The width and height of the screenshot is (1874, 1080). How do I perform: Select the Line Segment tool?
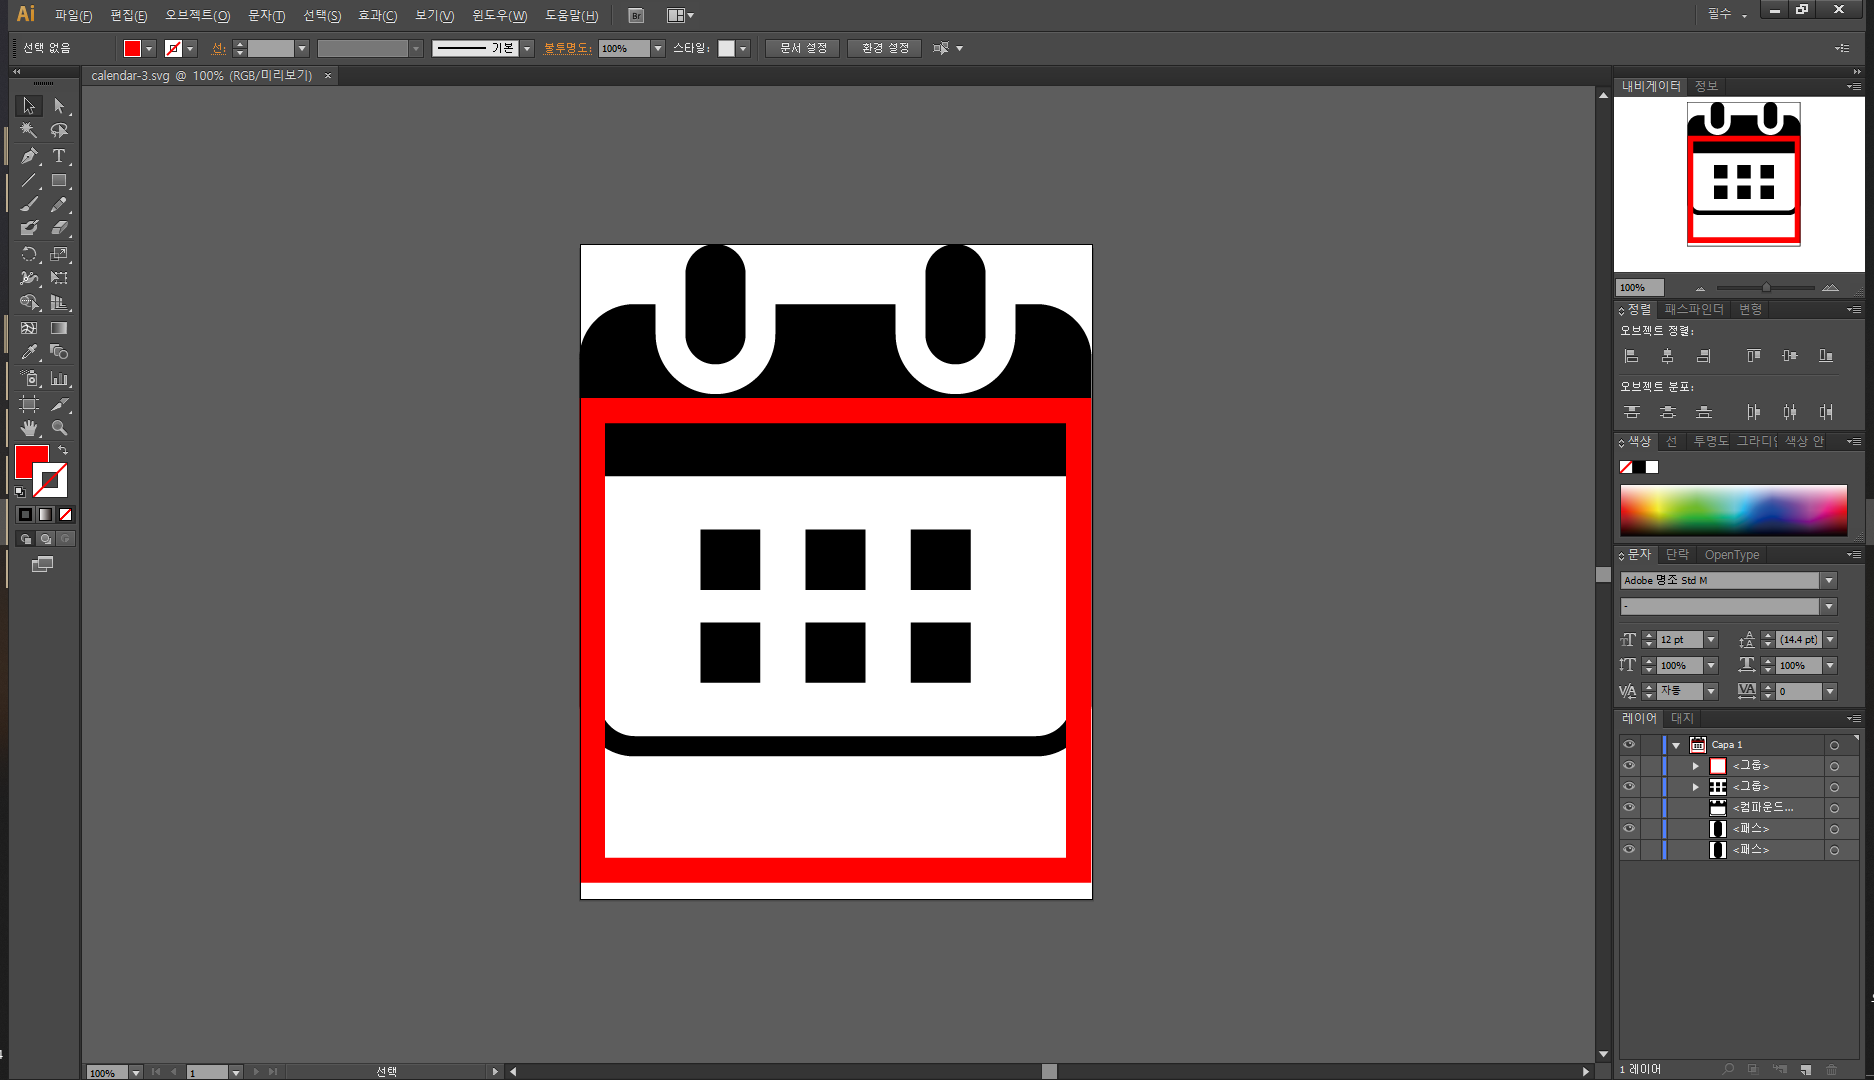click(x=29, y=181)
